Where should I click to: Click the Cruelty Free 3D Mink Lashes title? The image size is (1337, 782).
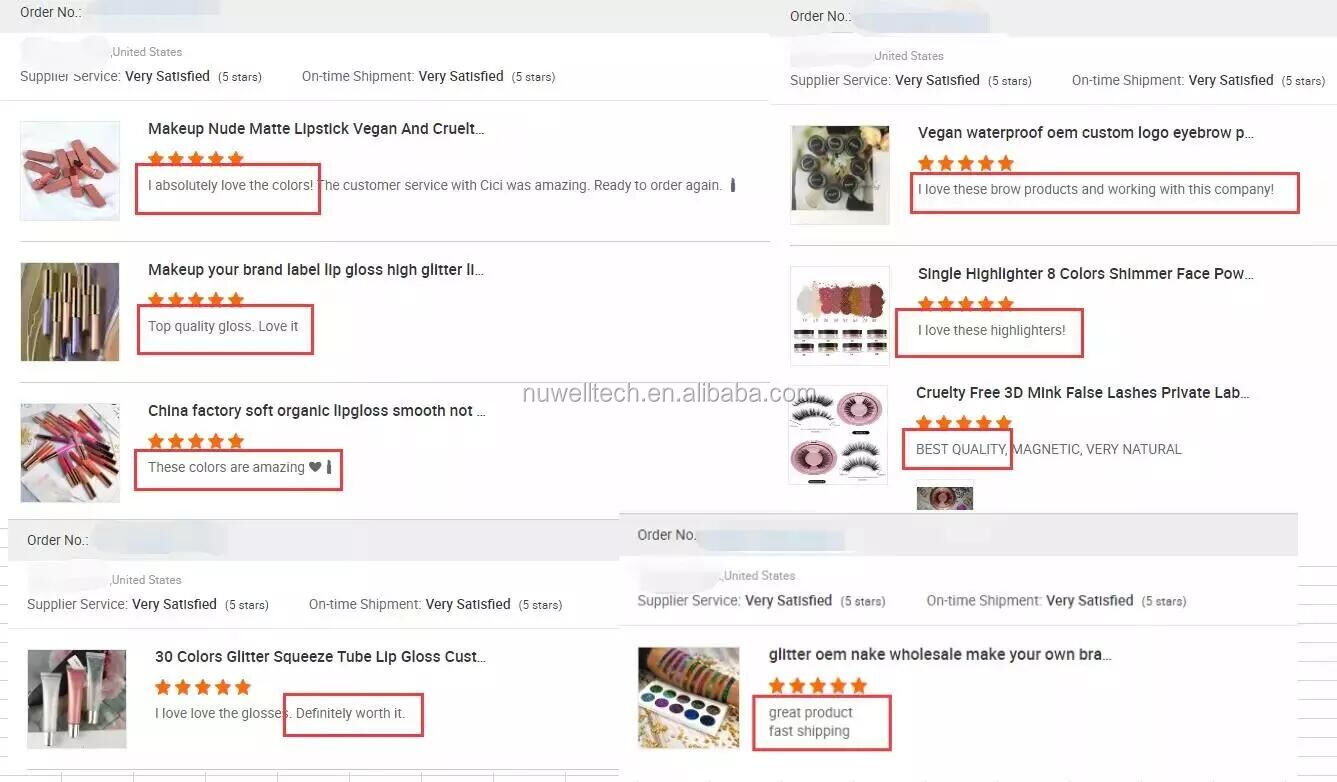(x=1083, y=393)
